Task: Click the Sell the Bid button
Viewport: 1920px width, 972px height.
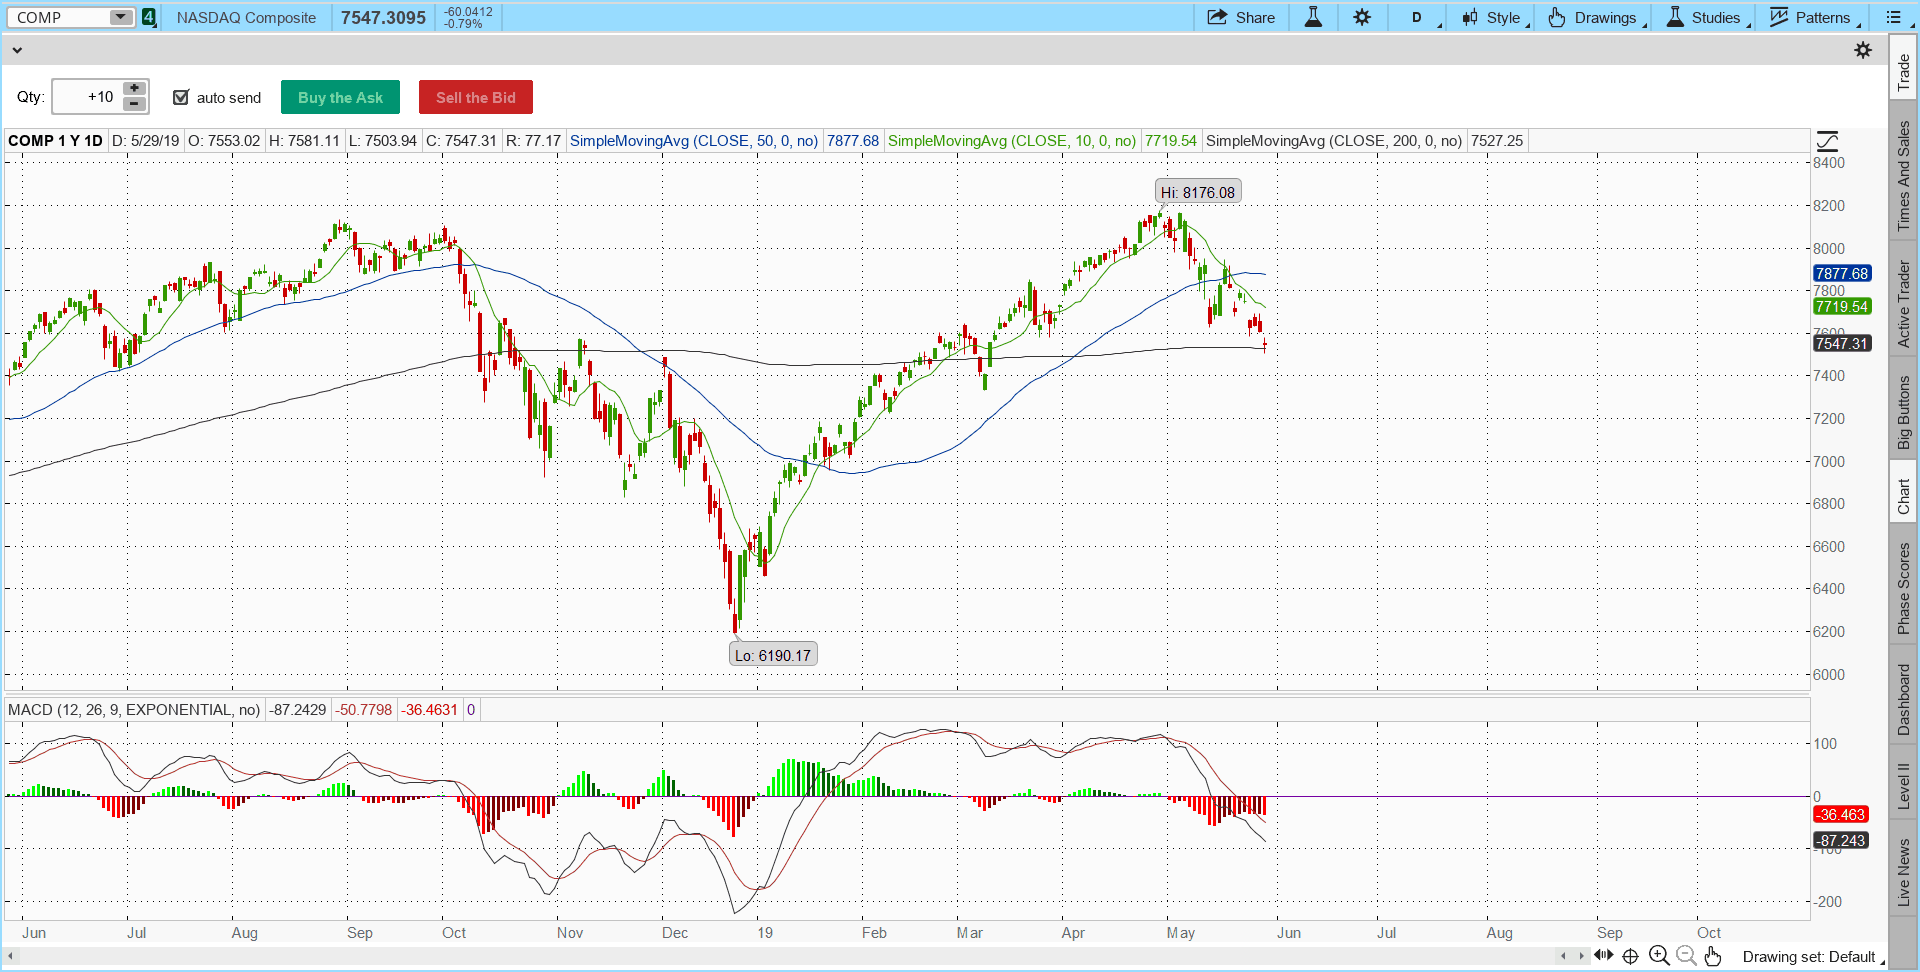Action: click(475, 97)
